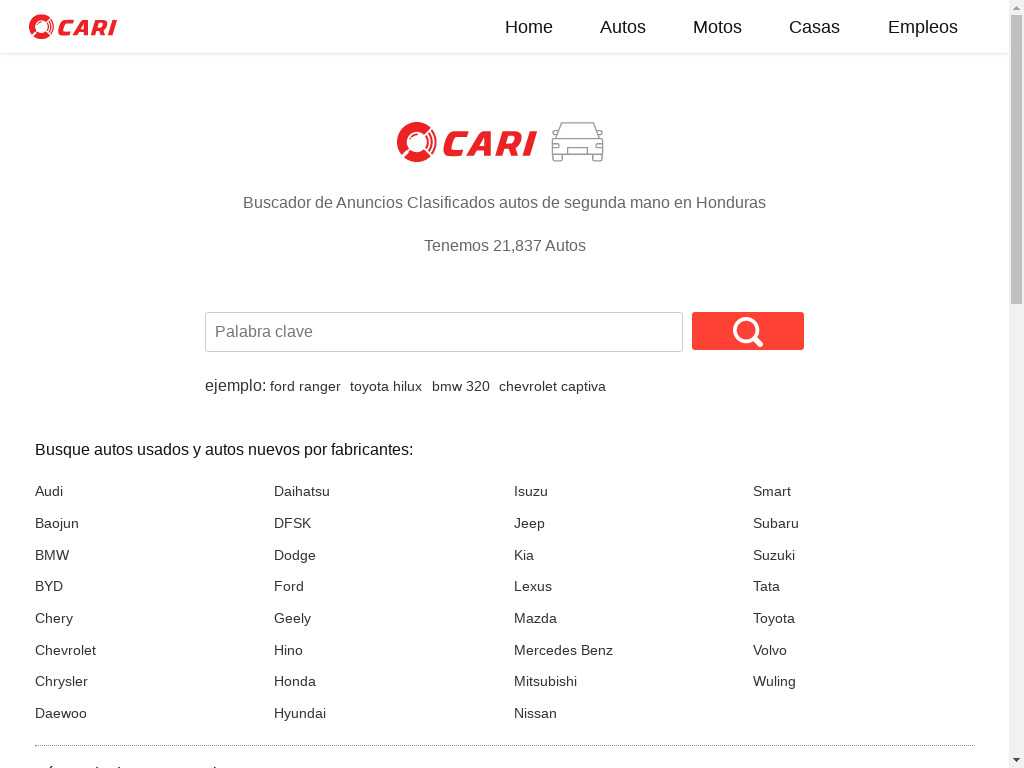View Chrysler cars
The image size is (1024, 768).
coord(61,682)
